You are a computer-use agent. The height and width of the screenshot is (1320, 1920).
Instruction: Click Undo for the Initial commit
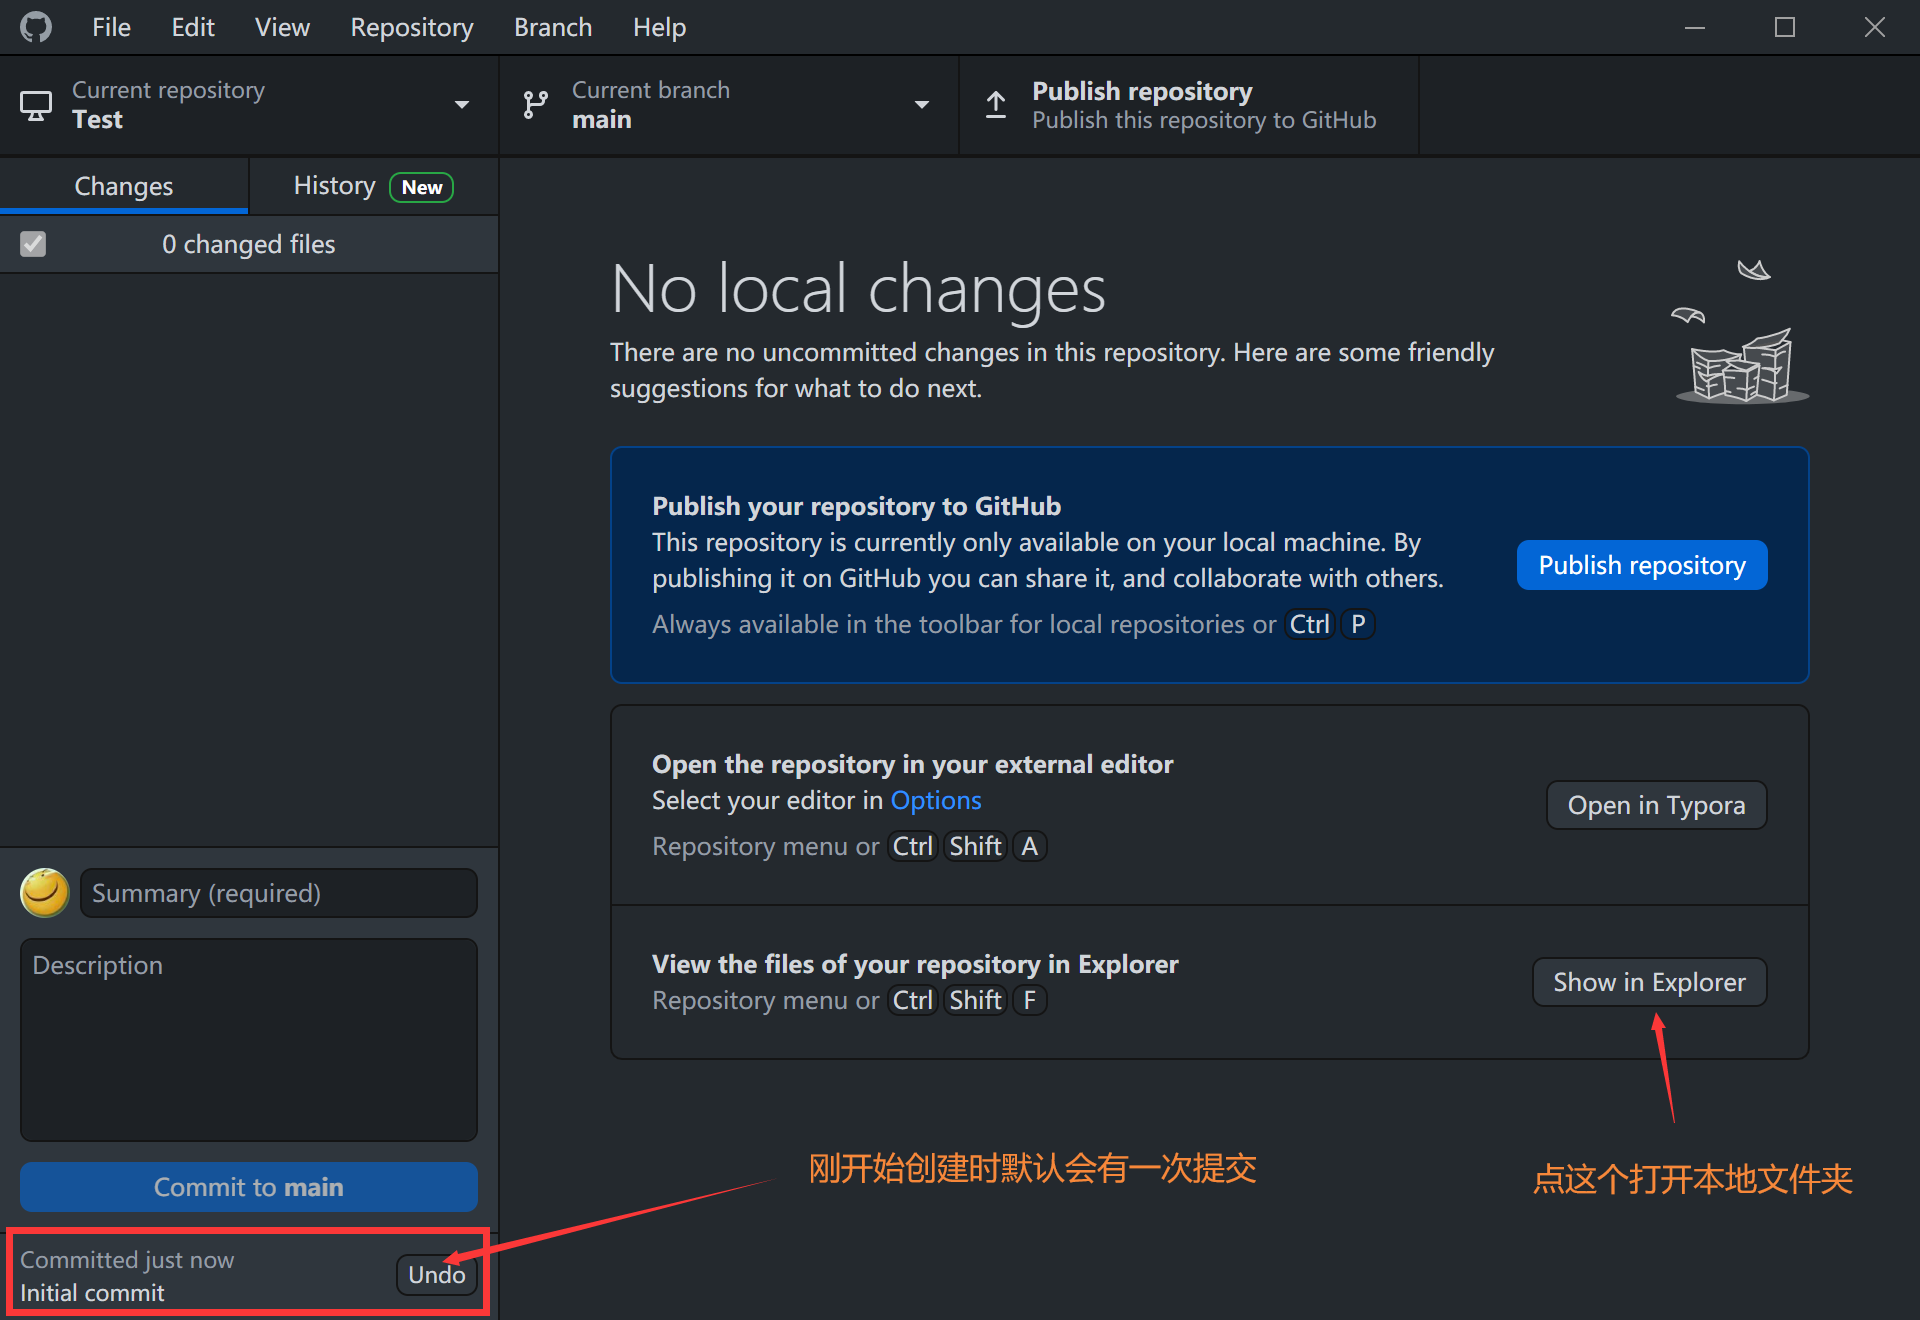tap(436, 1274)
